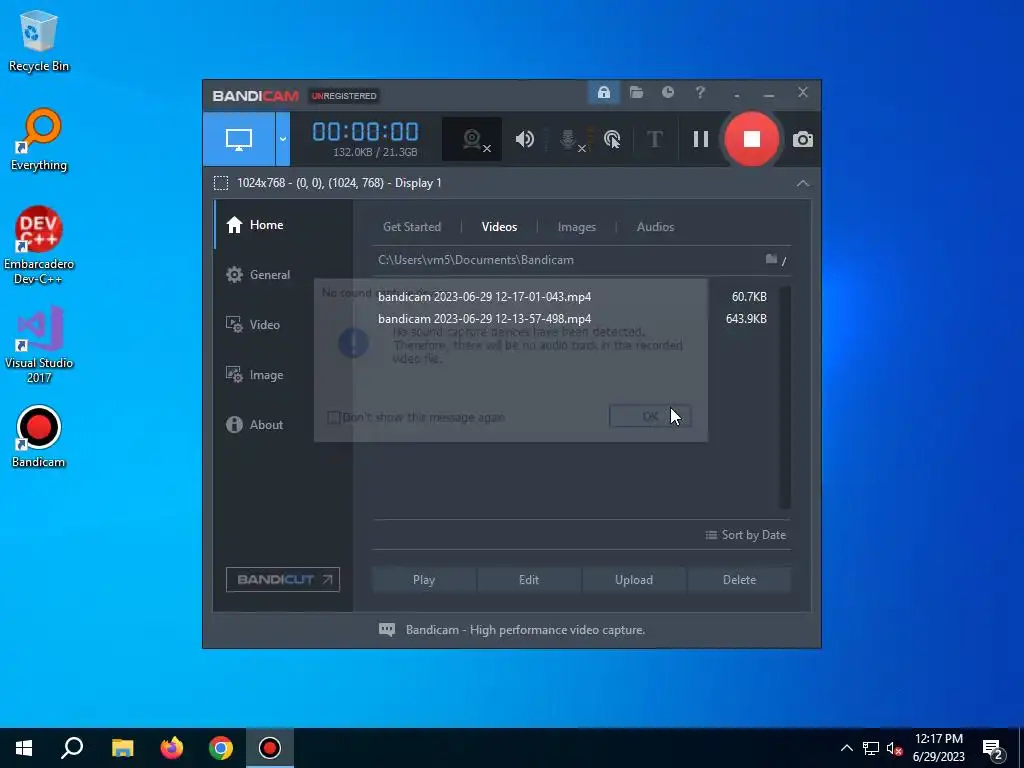Image resolution: width=1024 pixels, height=768 pixels.
Task: Toggle the mouse click effects icon
Action: click(612, 139)
